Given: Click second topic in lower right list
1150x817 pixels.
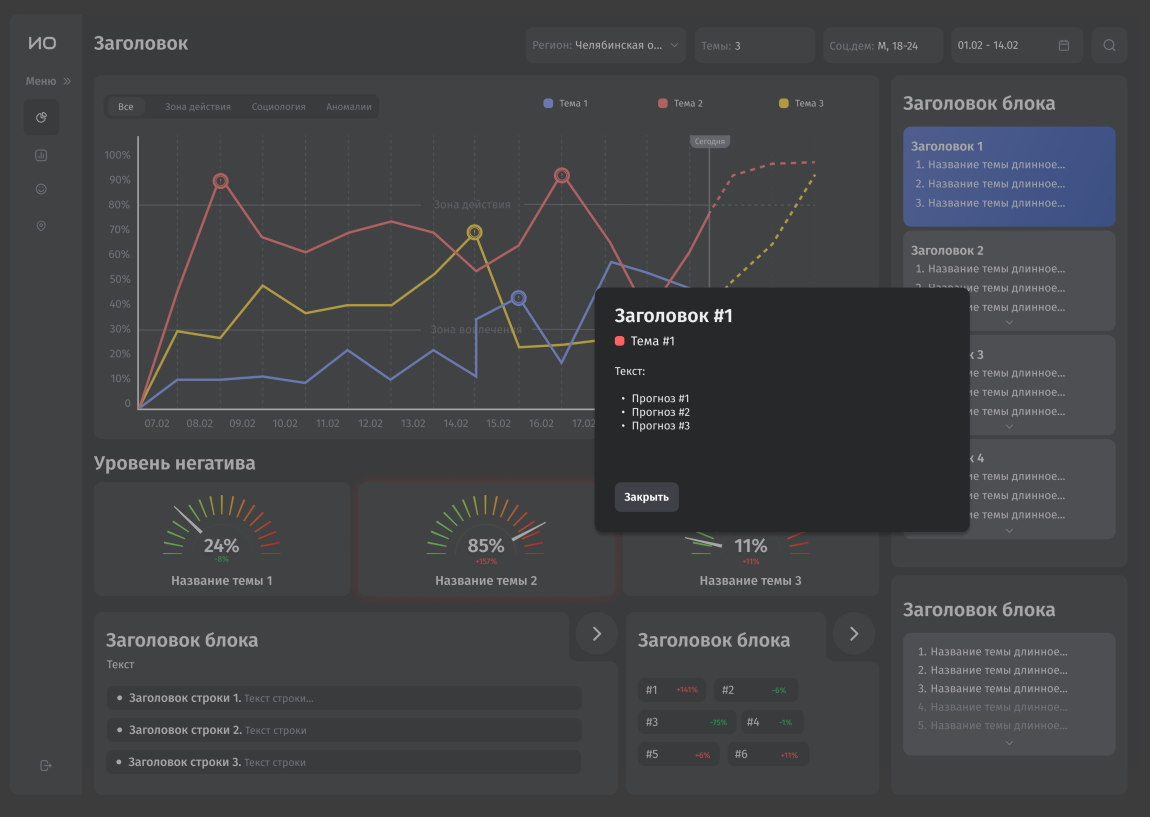Looking at the screenshot, I should [992, 670].
